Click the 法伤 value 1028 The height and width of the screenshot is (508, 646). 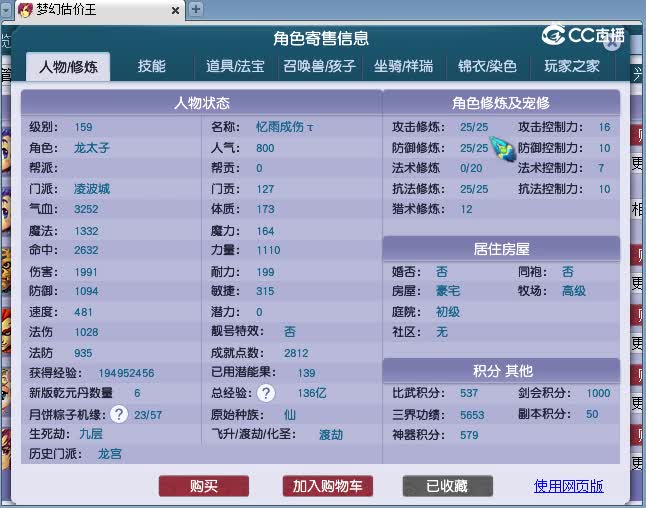tap(86, 332)
